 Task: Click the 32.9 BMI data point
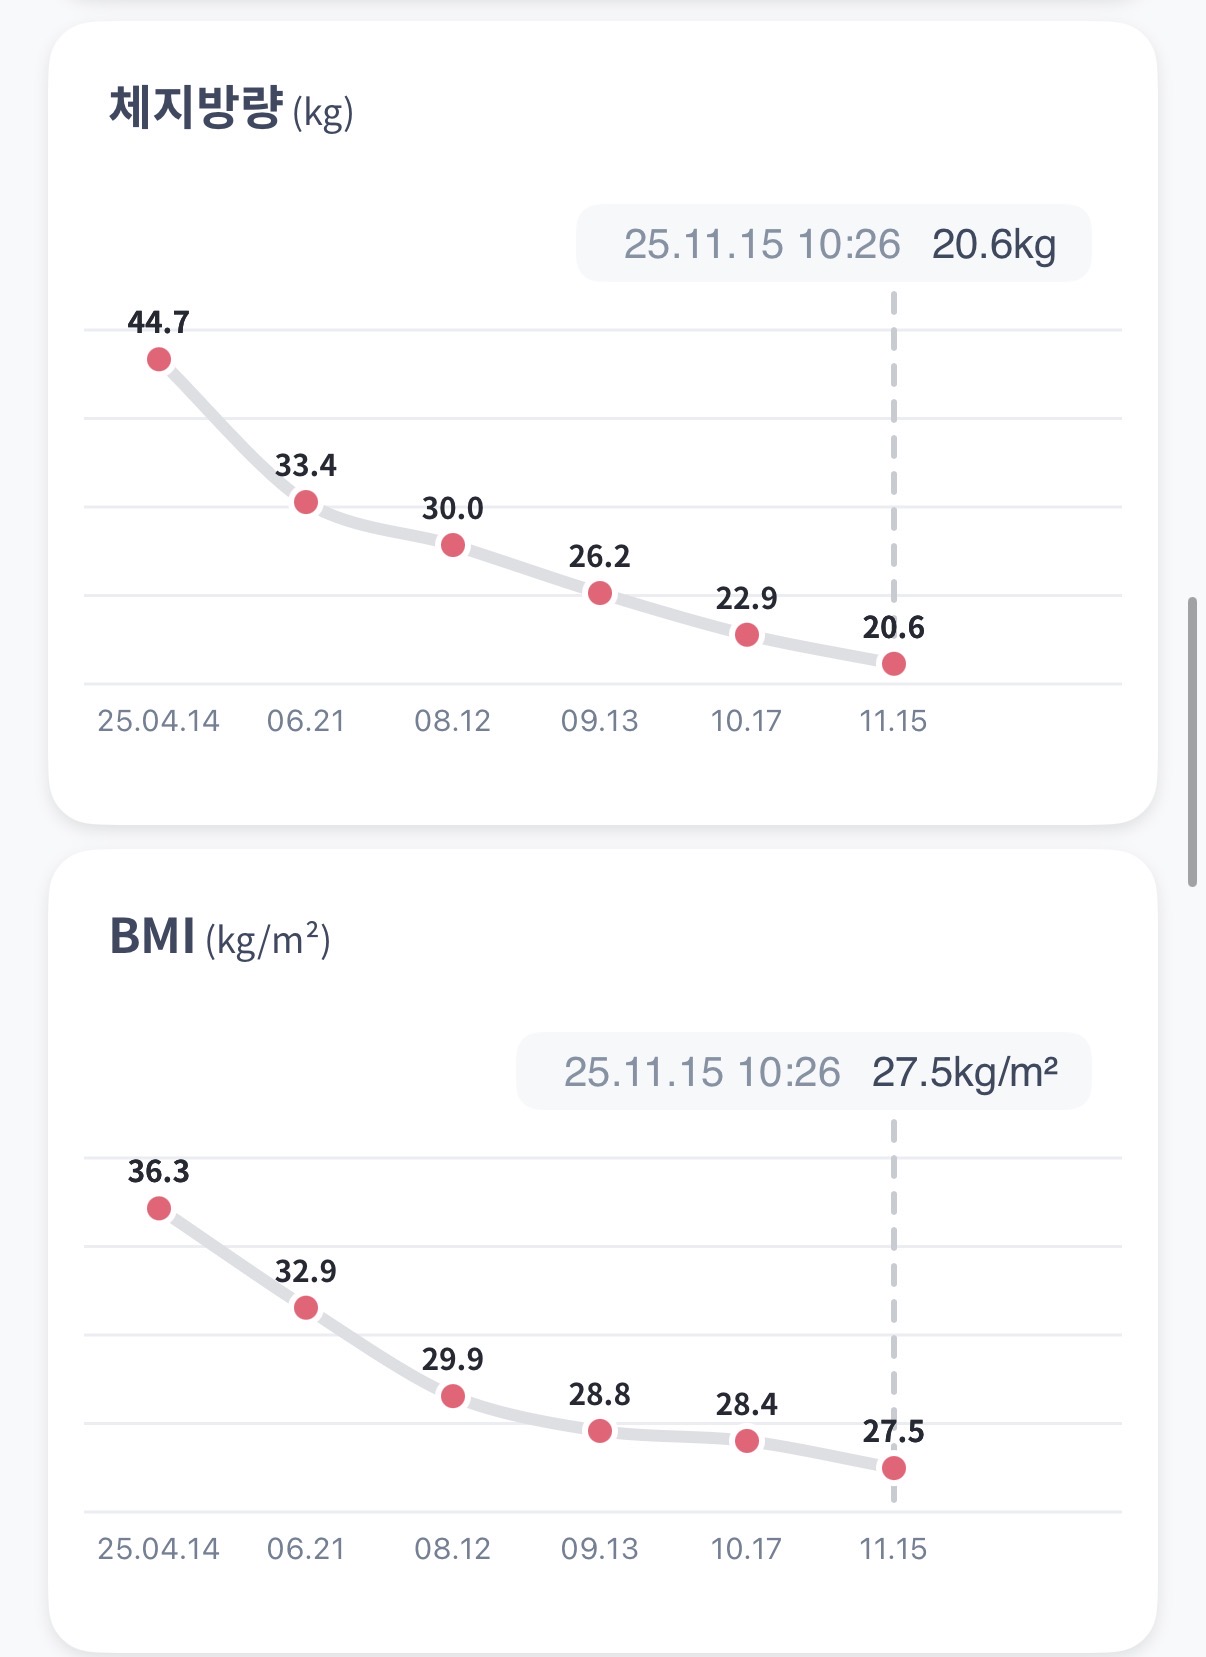[x=306, y=1308]
